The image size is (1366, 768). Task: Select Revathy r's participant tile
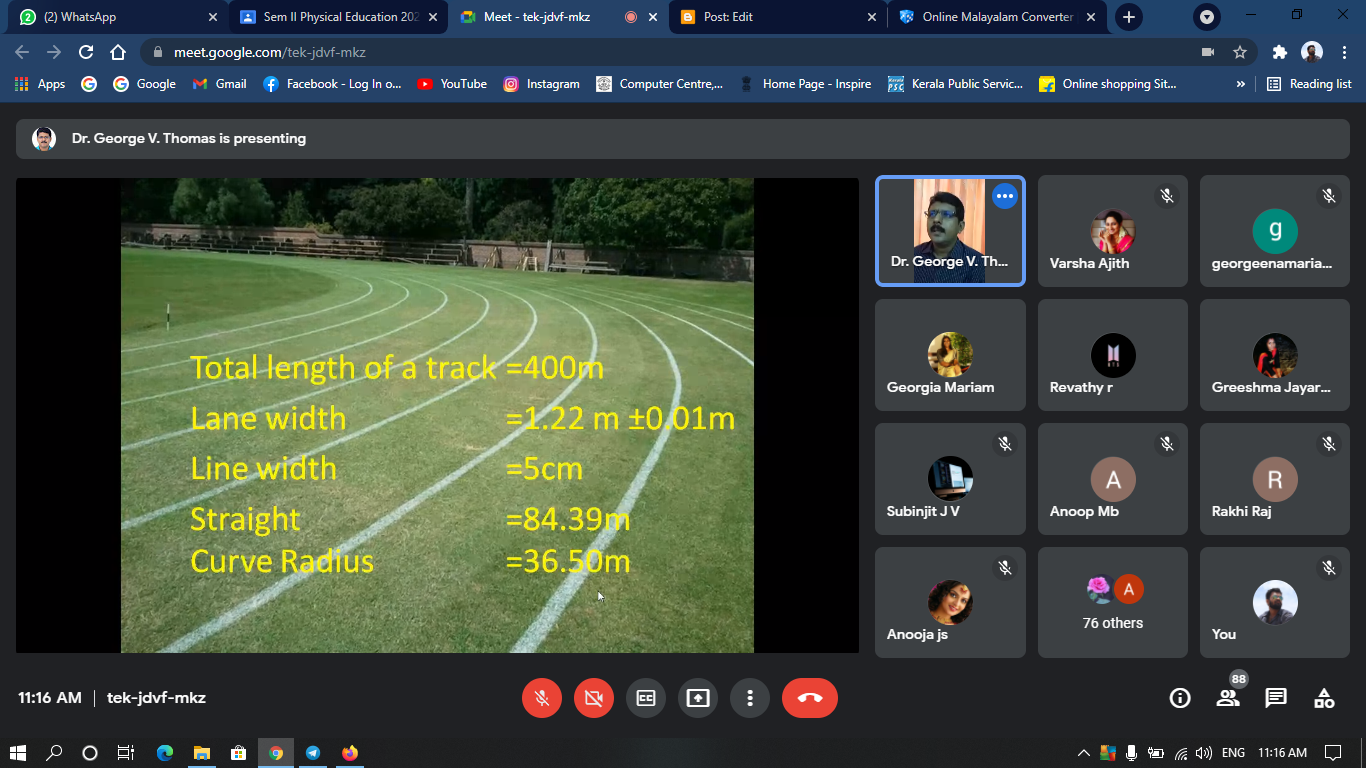point(1113,355)
